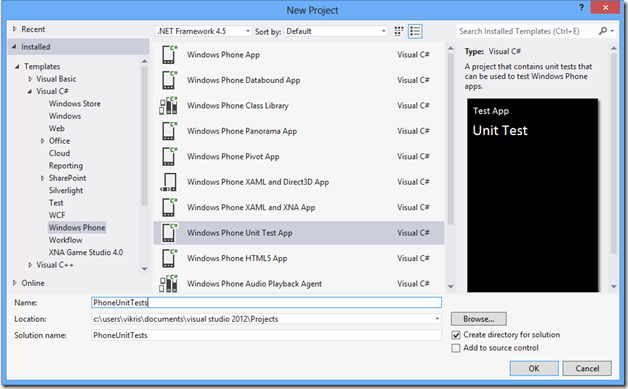Select the Windows Store category

(75, 104)
